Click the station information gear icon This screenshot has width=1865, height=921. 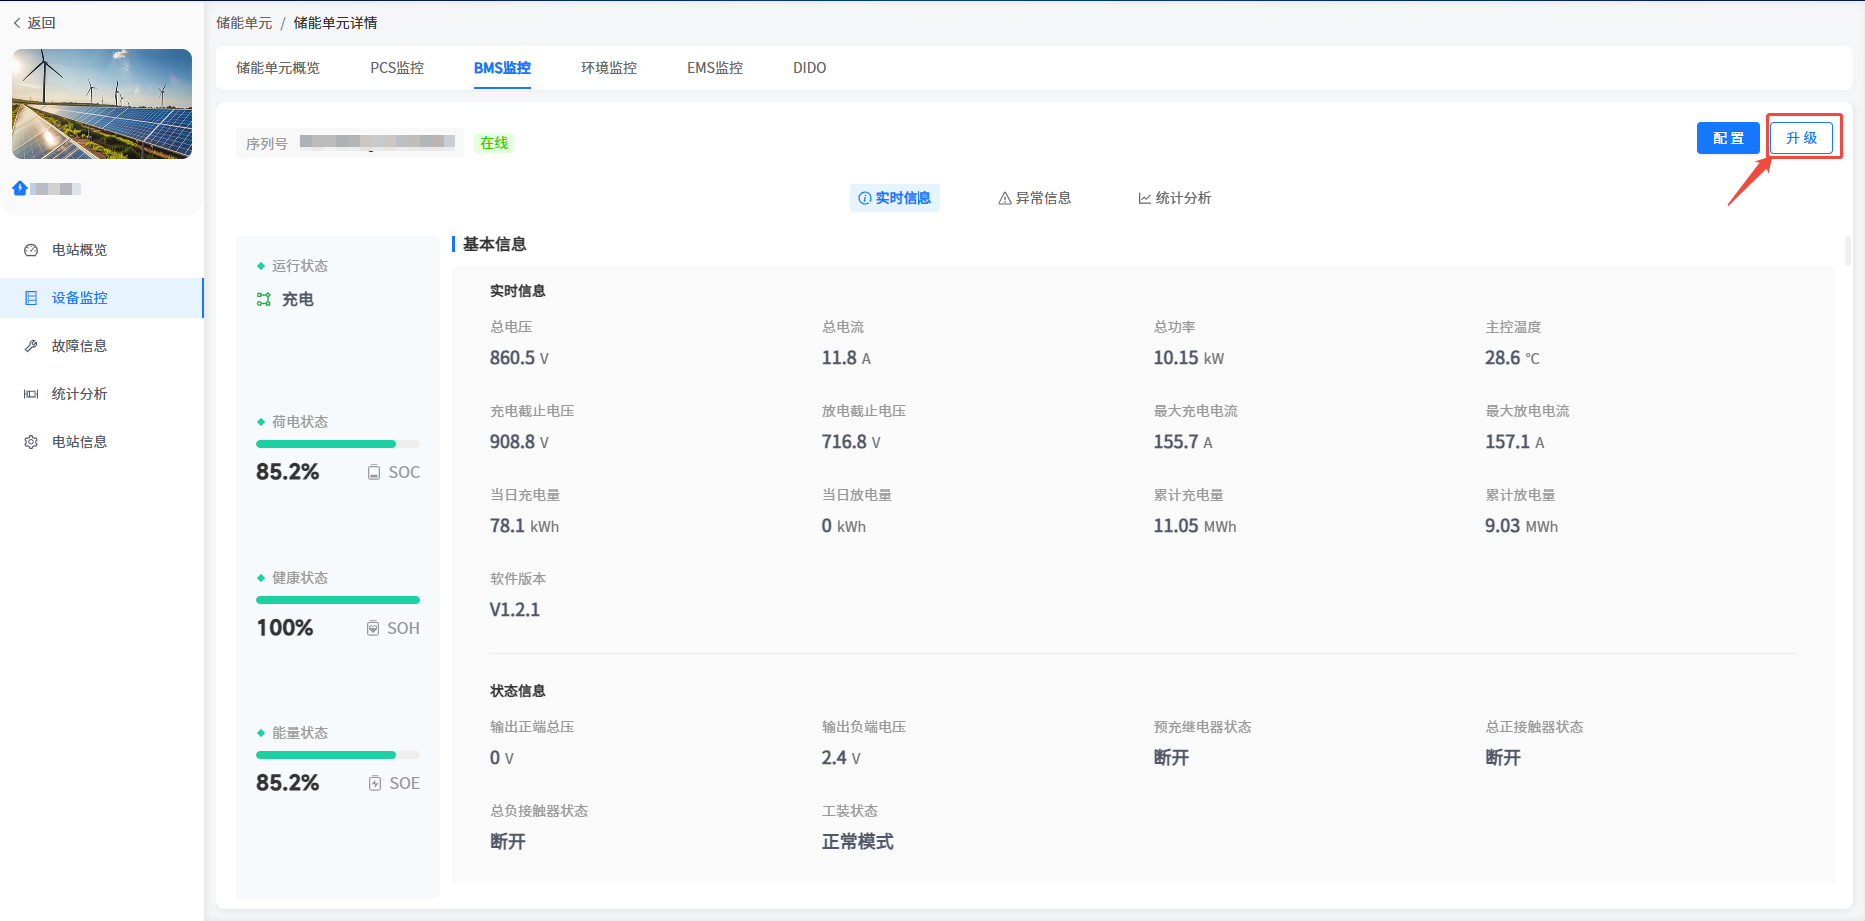pos(31,442)
